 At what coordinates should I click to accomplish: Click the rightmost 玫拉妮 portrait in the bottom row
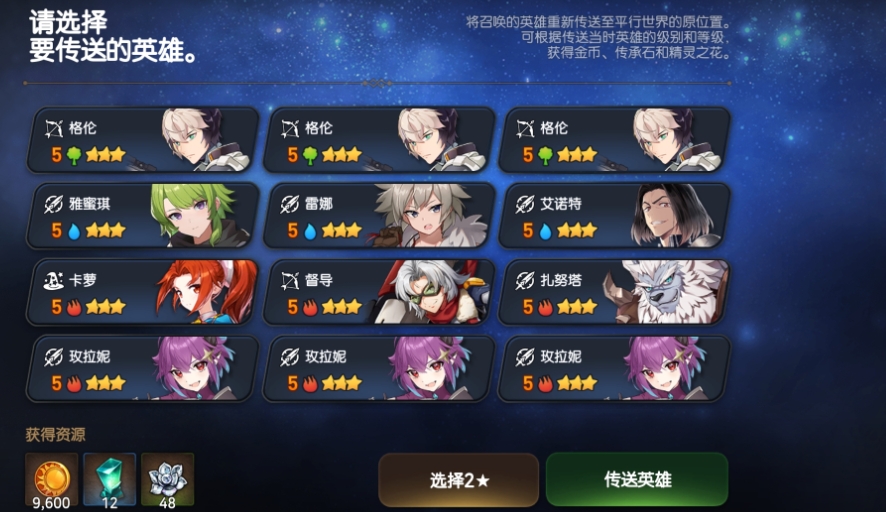[667, 368]
